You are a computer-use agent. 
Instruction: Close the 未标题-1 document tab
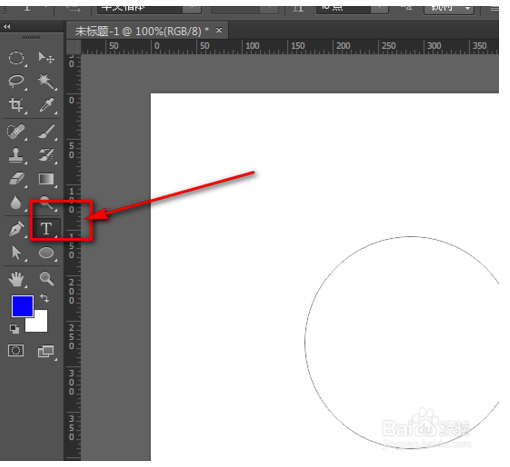coord(219,30)
